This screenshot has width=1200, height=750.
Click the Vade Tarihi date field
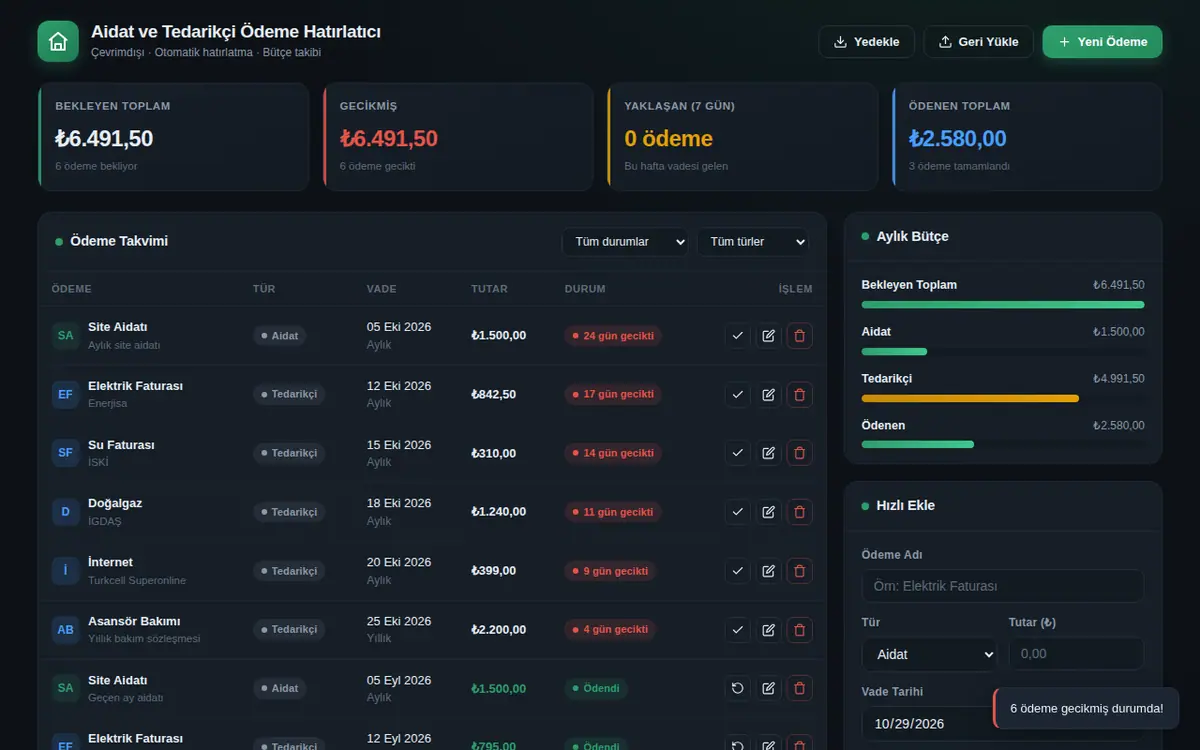[x=929, y=723]
